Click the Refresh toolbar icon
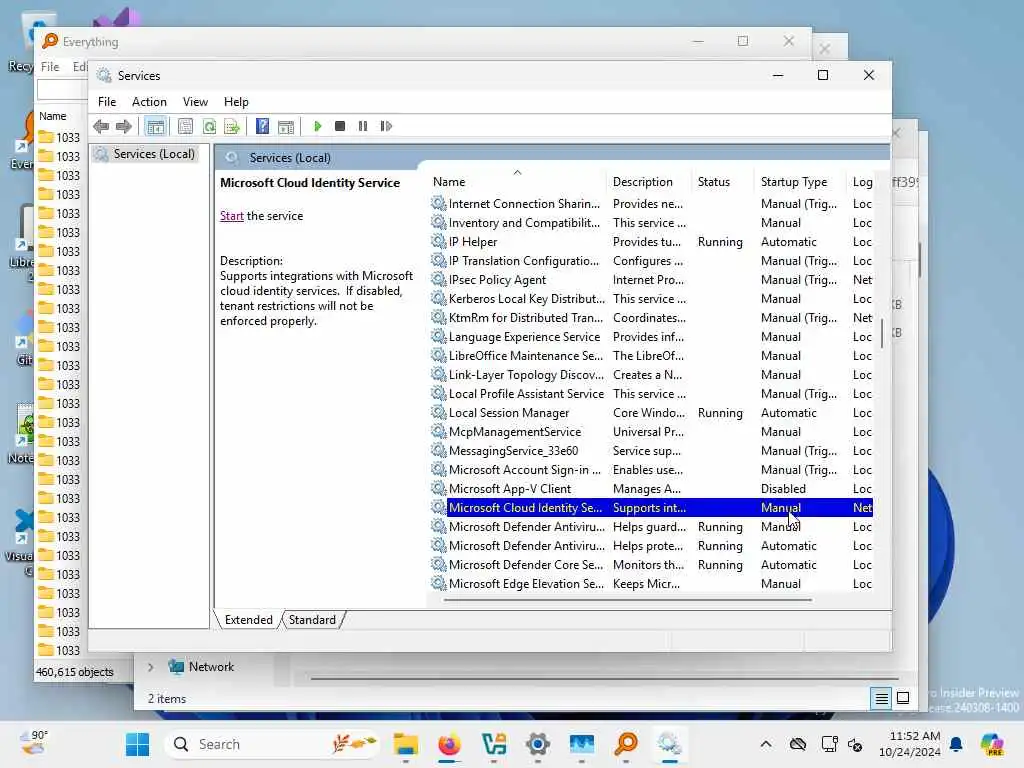 coord(209,126)
